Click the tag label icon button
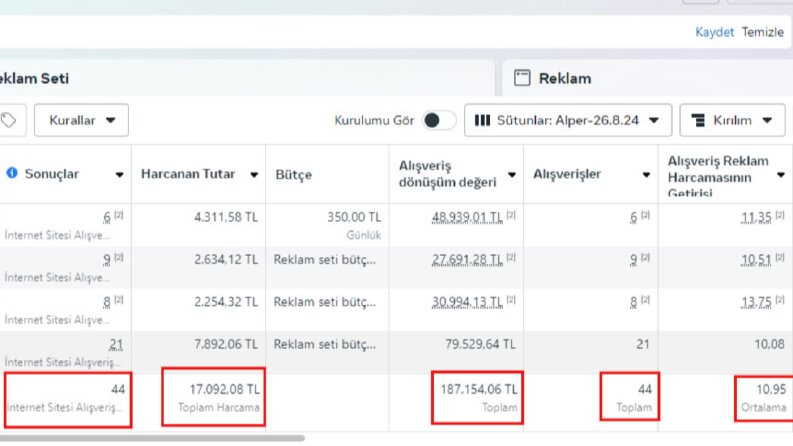The width and height of the screenshot is (793, 446). click(x=9, y=120)
